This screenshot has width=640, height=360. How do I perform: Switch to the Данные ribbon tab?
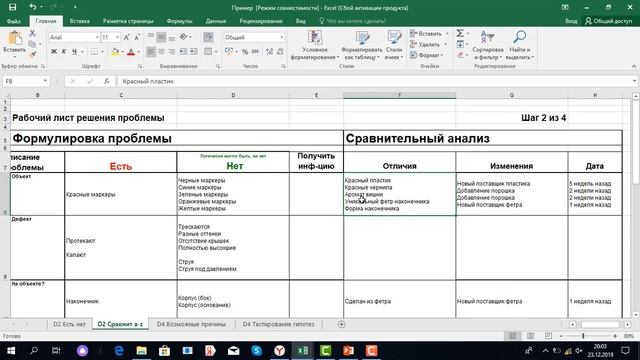216,21
